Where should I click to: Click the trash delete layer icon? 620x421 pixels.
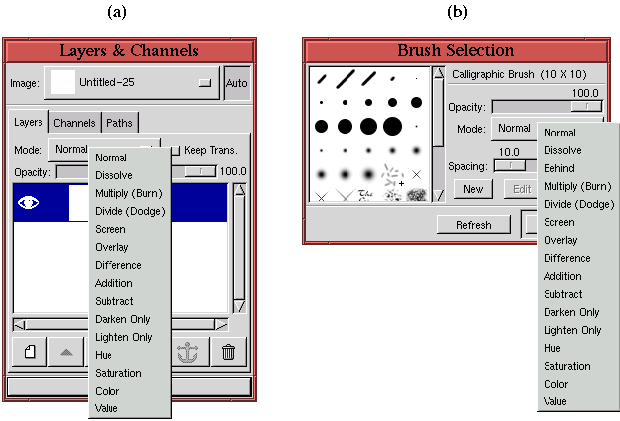tap(228, 351)
